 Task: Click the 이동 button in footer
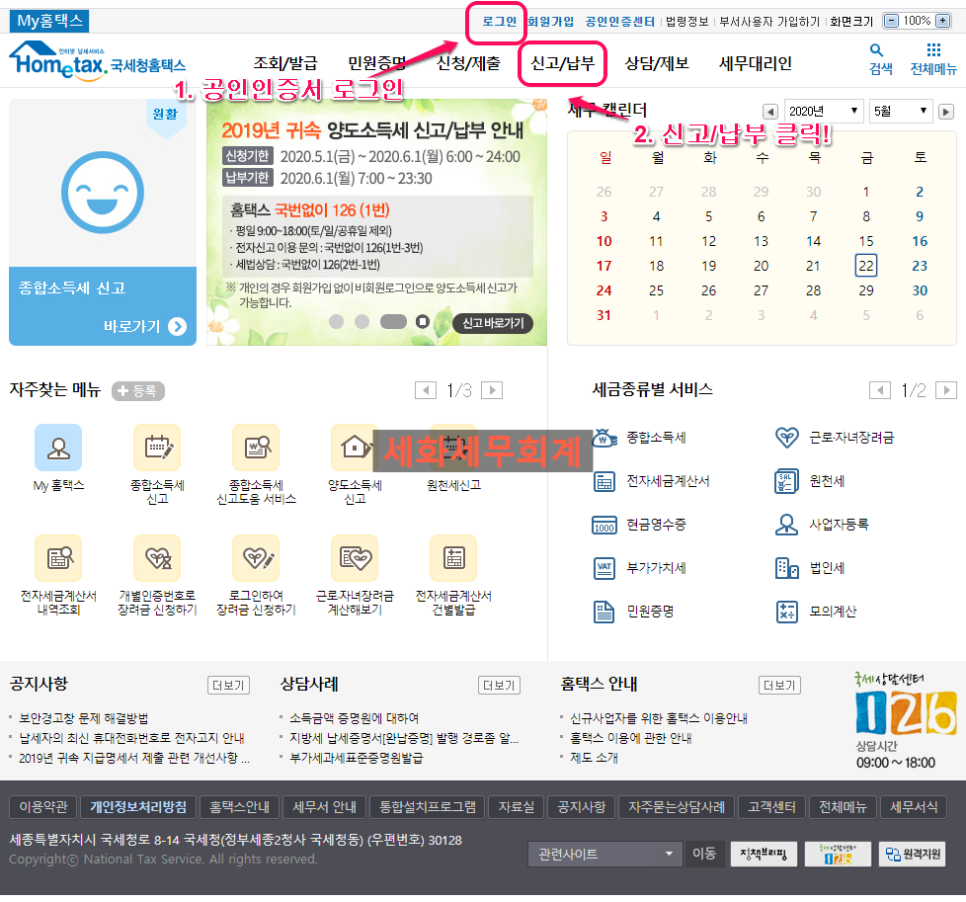(x=704, y=854)
